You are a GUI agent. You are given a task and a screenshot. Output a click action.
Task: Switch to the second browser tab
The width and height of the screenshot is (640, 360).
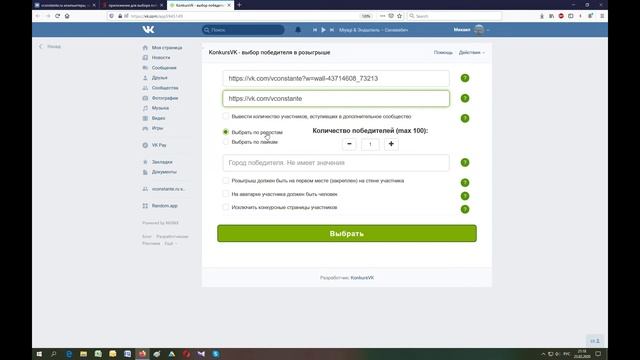pyautogui.click(x=132, y=5)
